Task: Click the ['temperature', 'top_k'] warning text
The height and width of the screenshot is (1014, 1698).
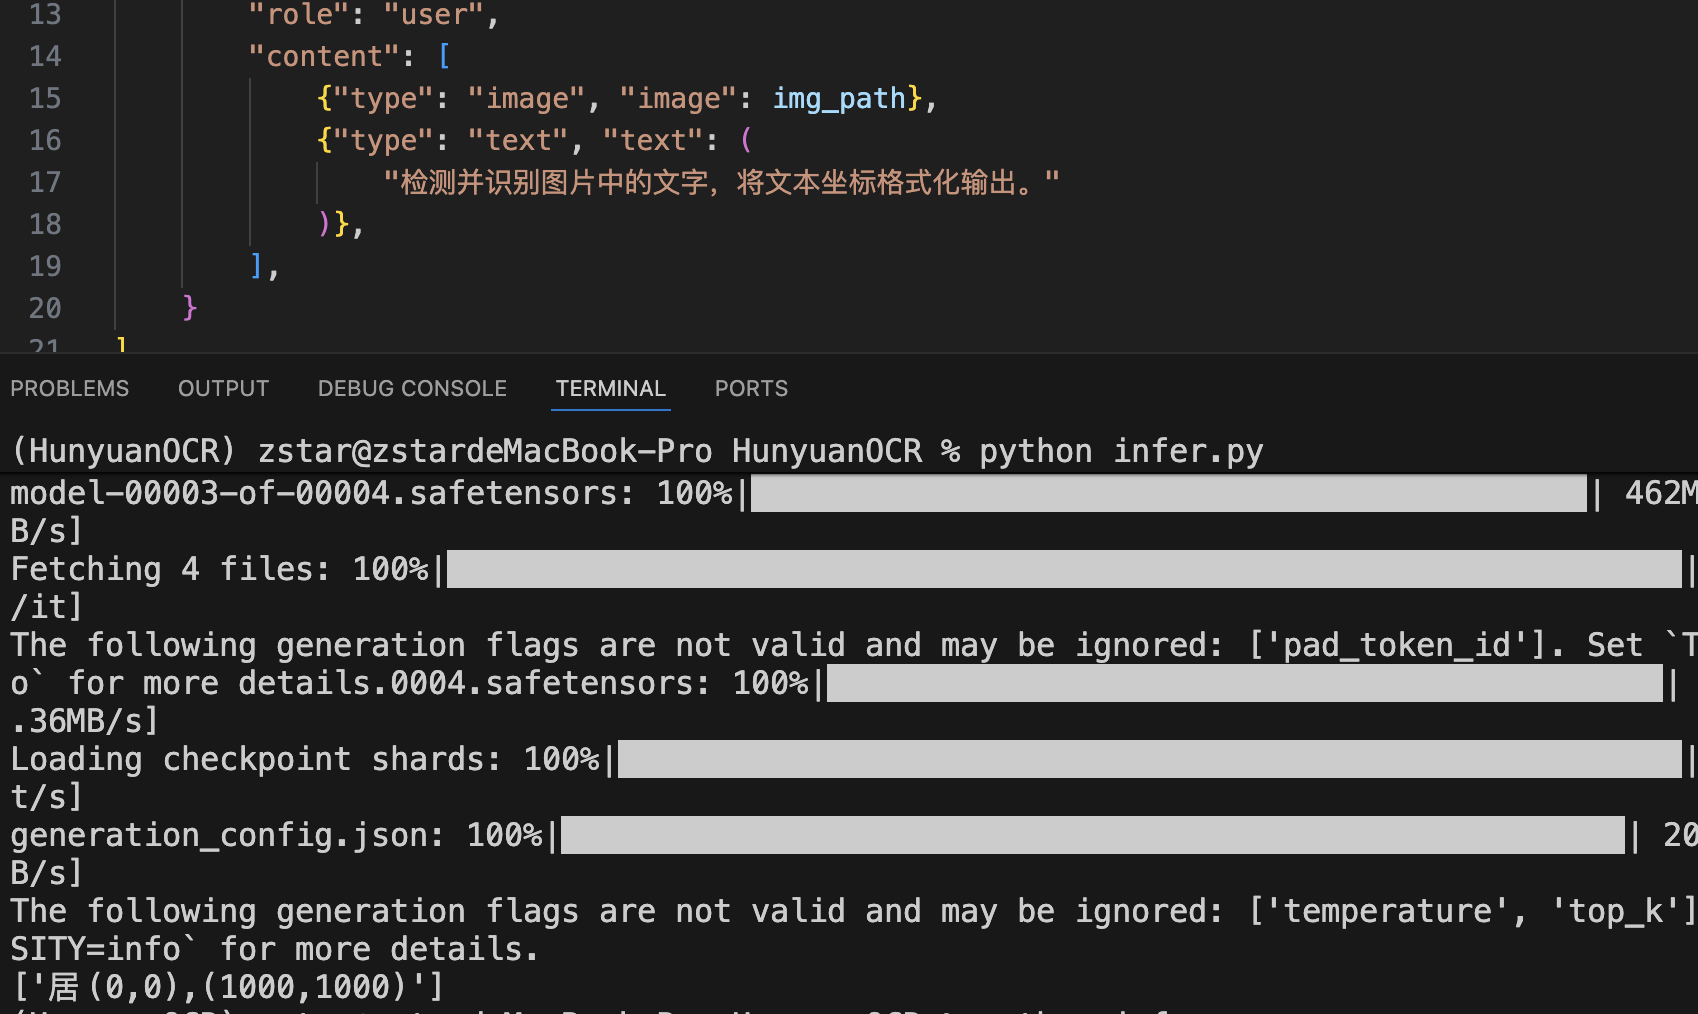Action: point(1473,911)
